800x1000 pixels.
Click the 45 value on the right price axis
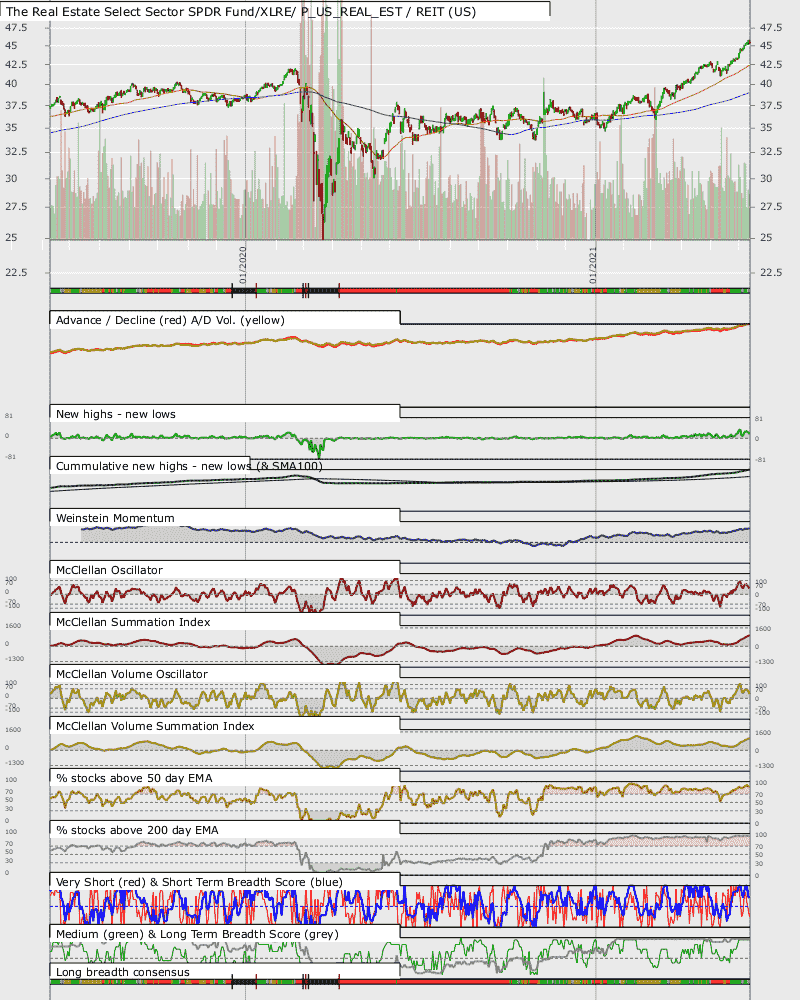tap(766, 45)
